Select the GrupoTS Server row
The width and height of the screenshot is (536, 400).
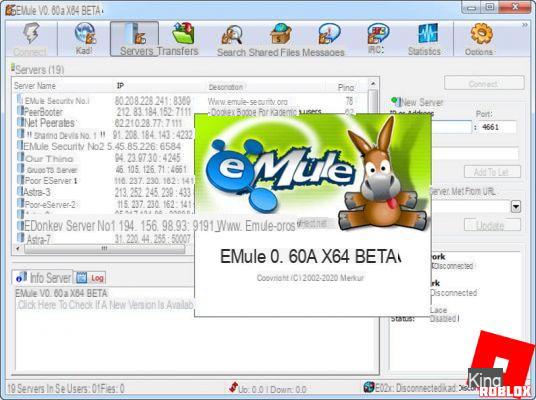(105, 170)
